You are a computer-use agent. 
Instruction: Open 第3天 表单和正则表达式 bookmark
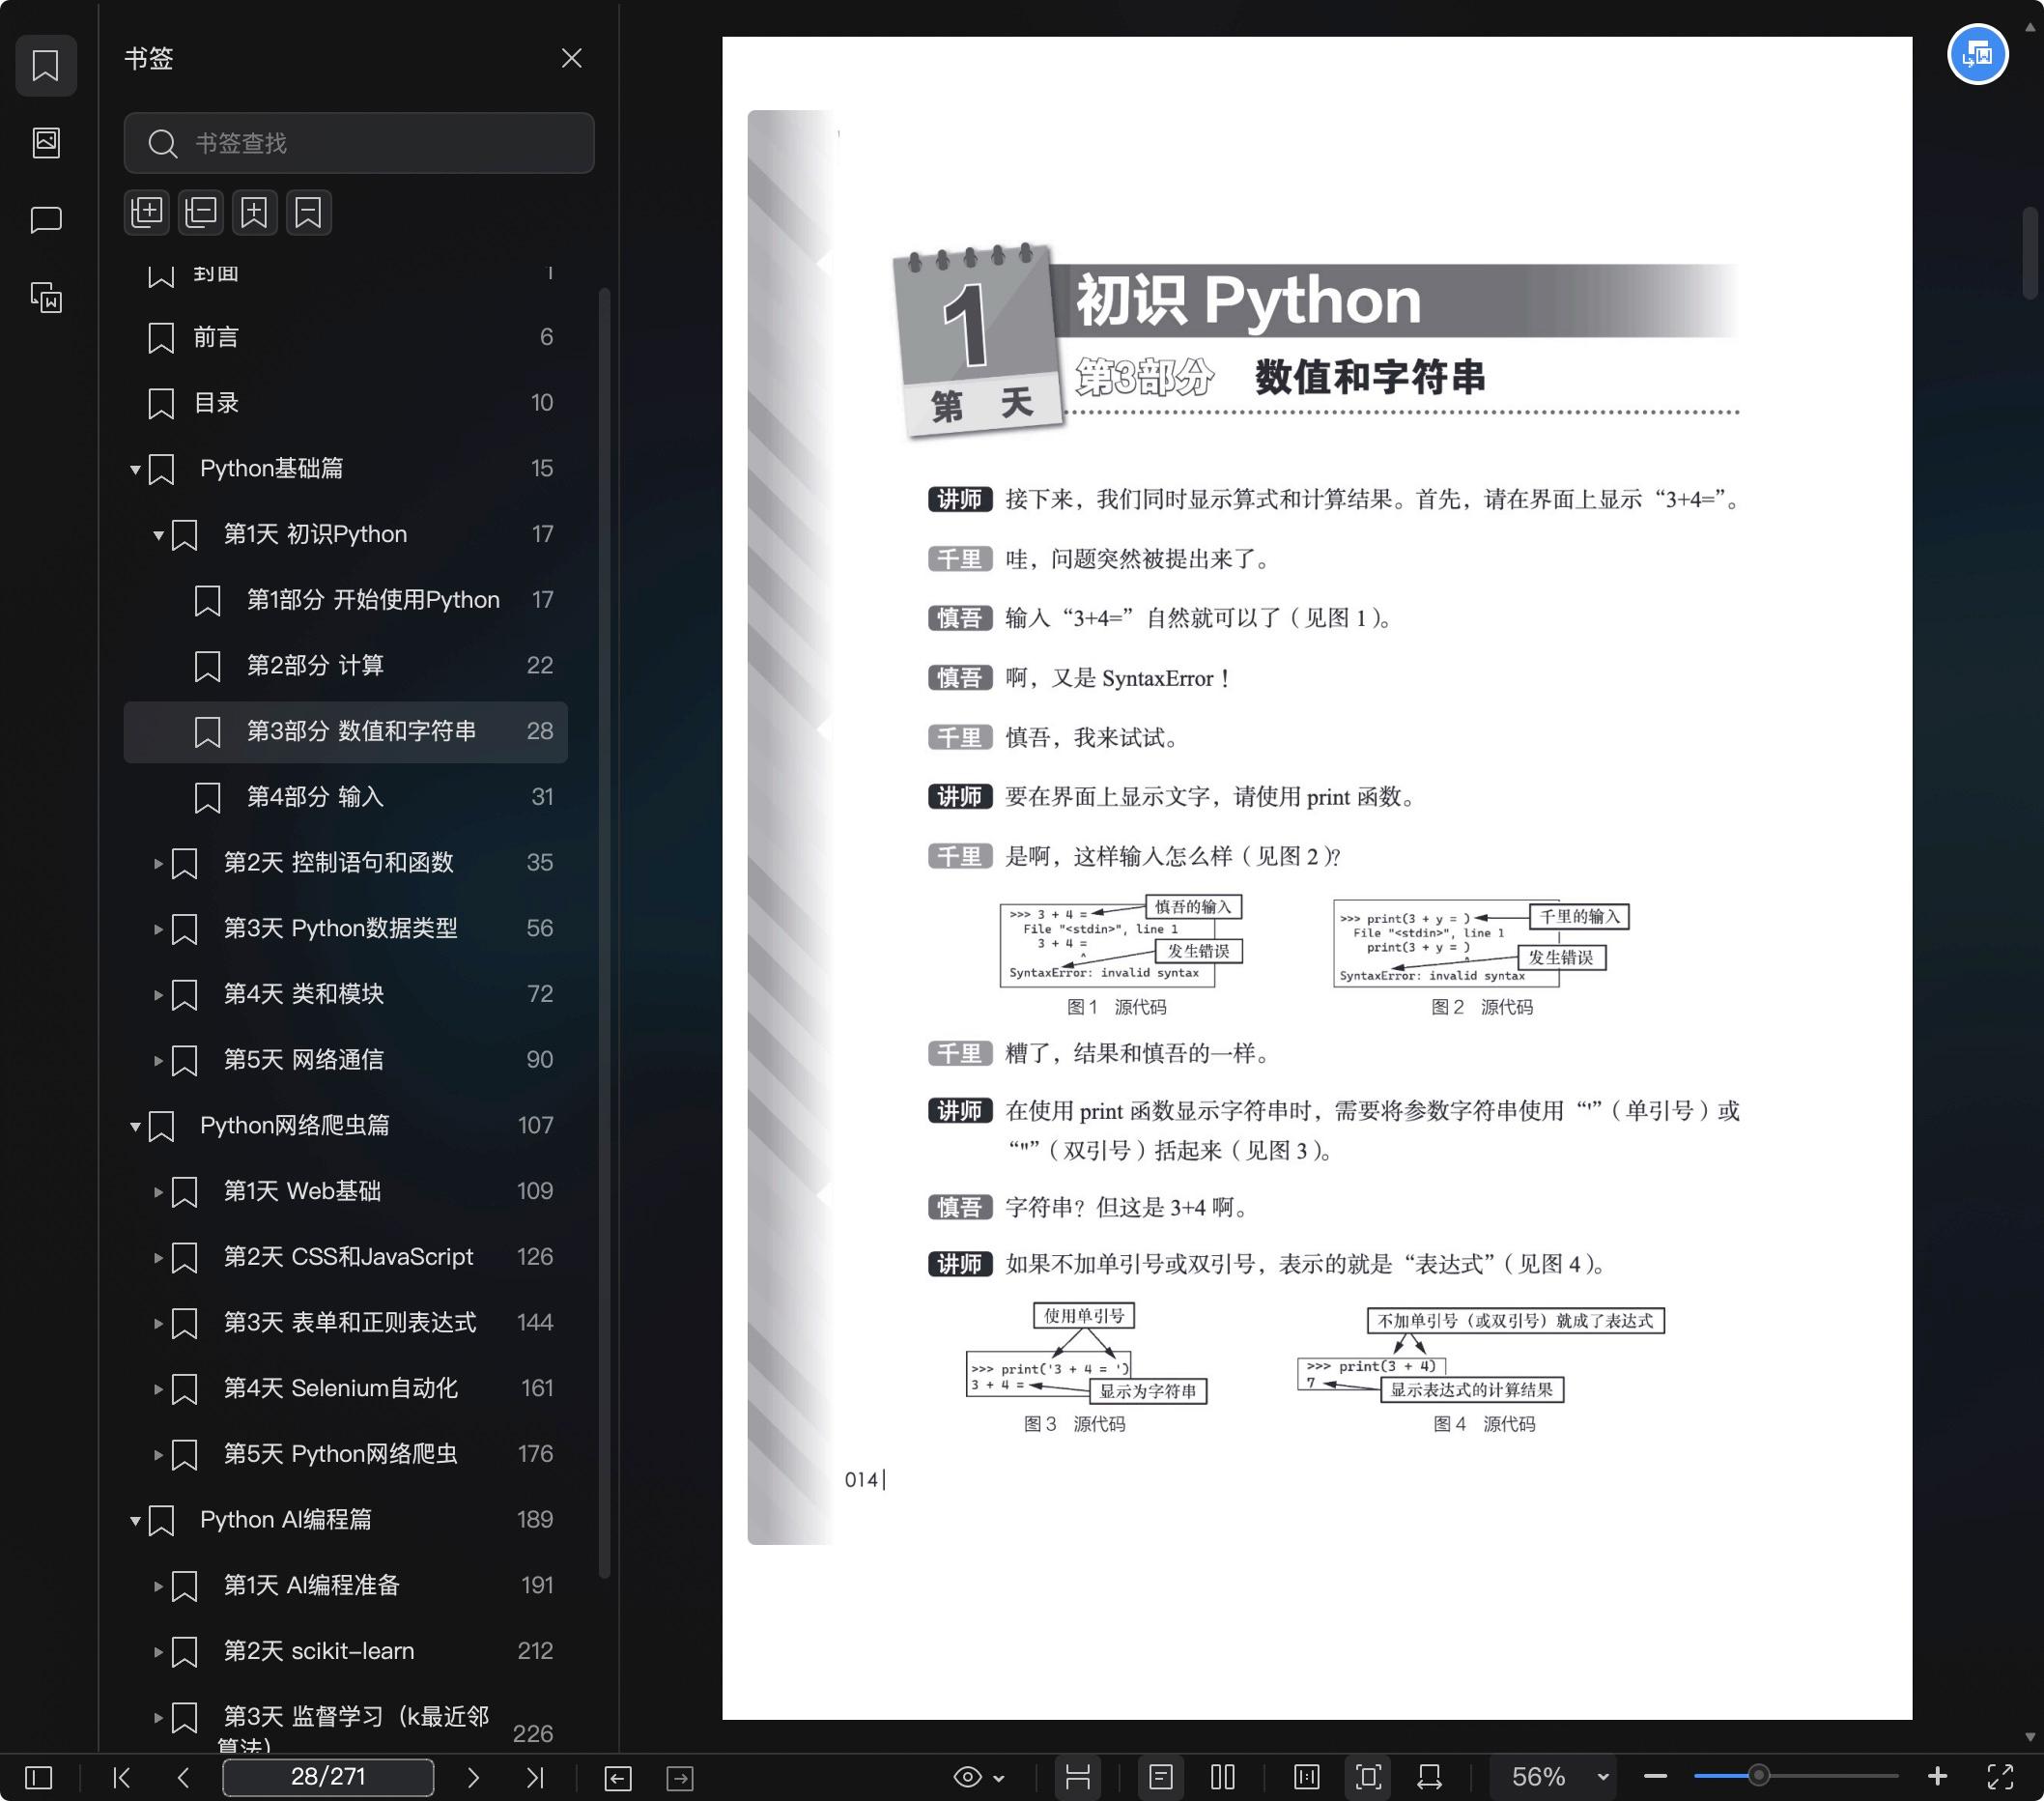click(x=346, y=1323)
